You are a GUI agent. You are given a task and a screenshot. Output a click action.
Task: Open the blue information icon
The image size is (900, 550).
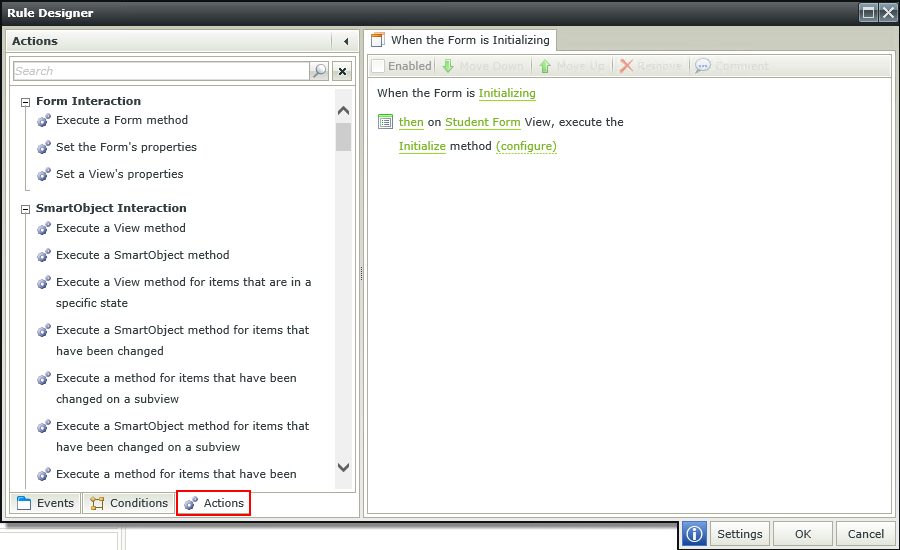pos(695,534)
